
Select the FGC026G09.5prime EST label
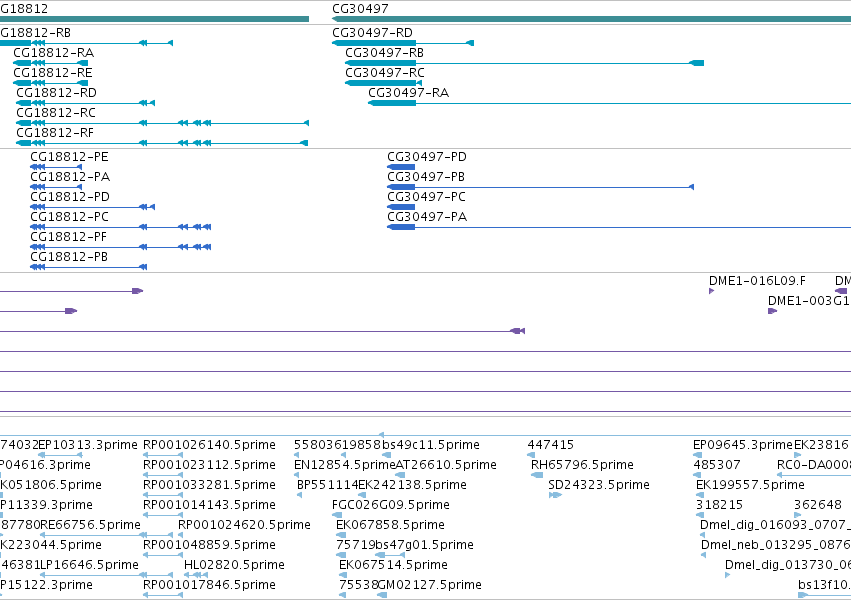point(391,505)
